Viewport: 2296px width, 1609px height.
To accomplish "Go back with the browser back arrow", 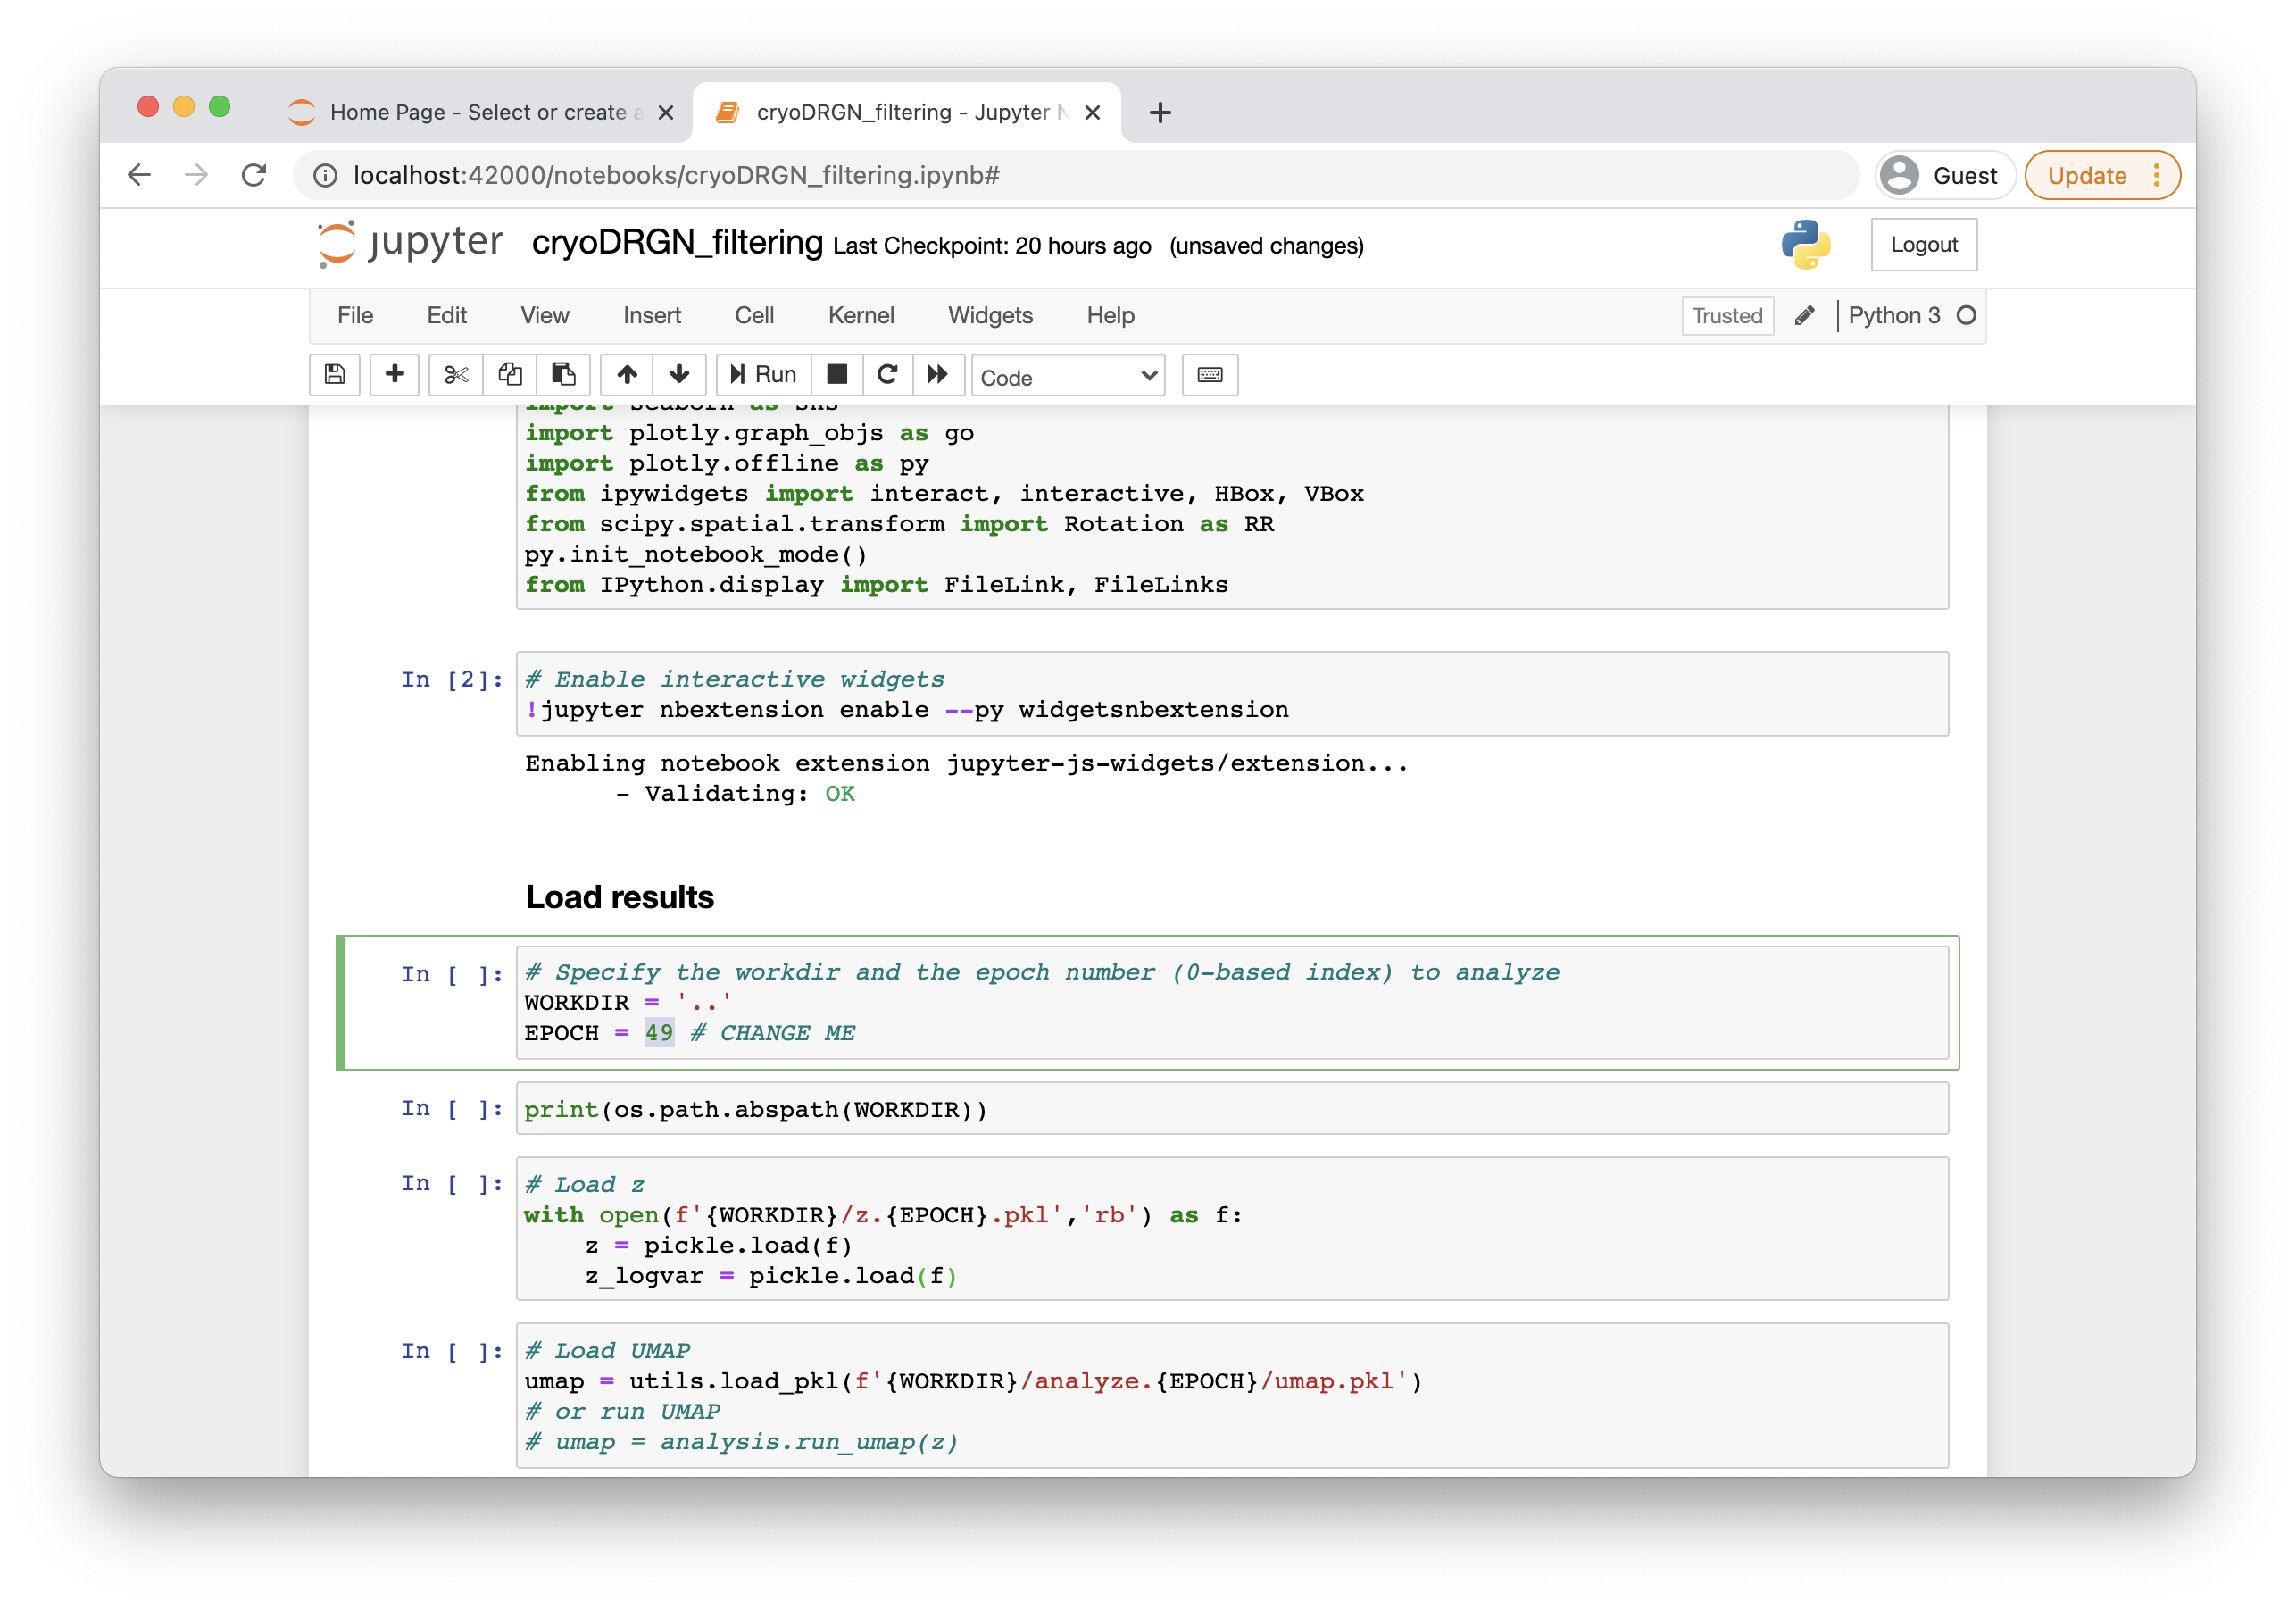I will 139,176.
